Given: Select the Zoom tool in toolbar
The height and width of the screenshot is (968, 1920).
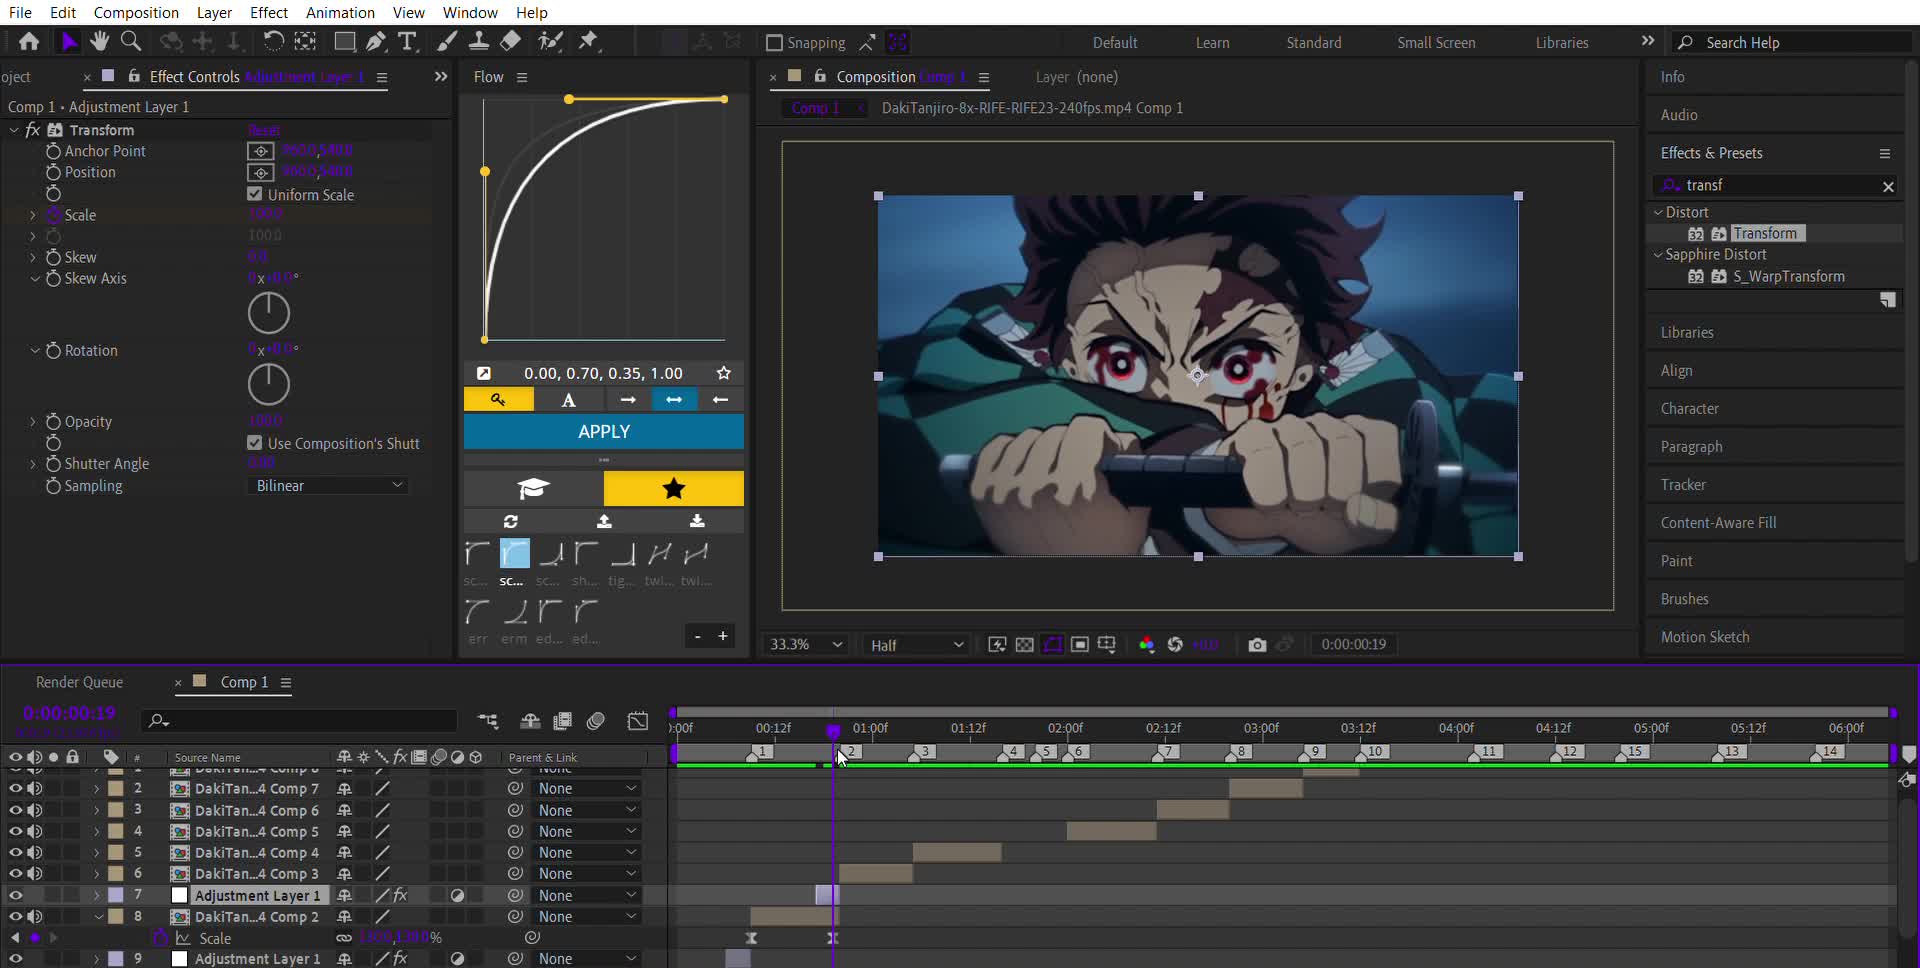Looking at the screenshot, I should coord(130,41).
